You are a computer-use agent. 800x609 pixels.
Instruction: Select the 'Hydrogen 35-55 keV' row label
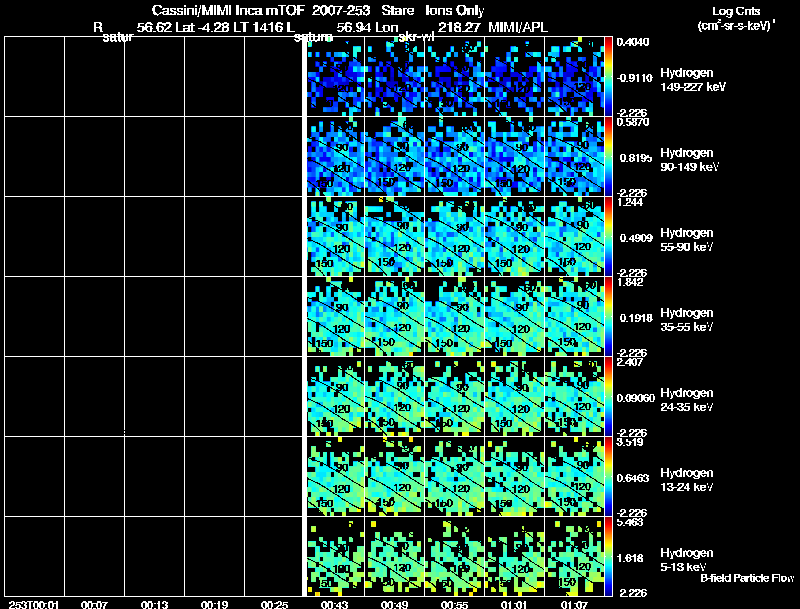click(687, 320)
